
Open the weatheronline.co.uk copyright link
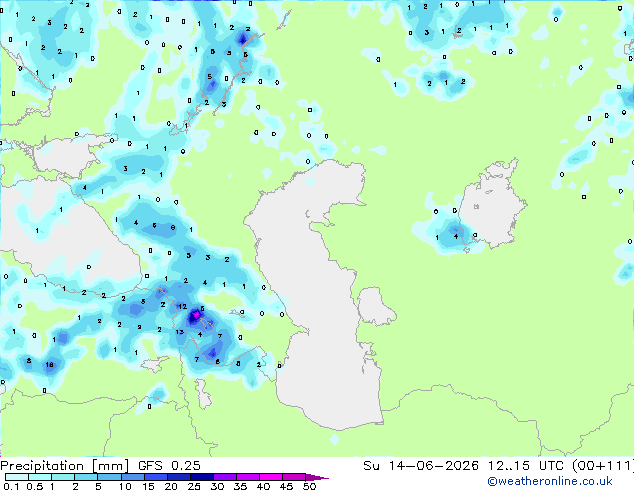pos(550,481)
